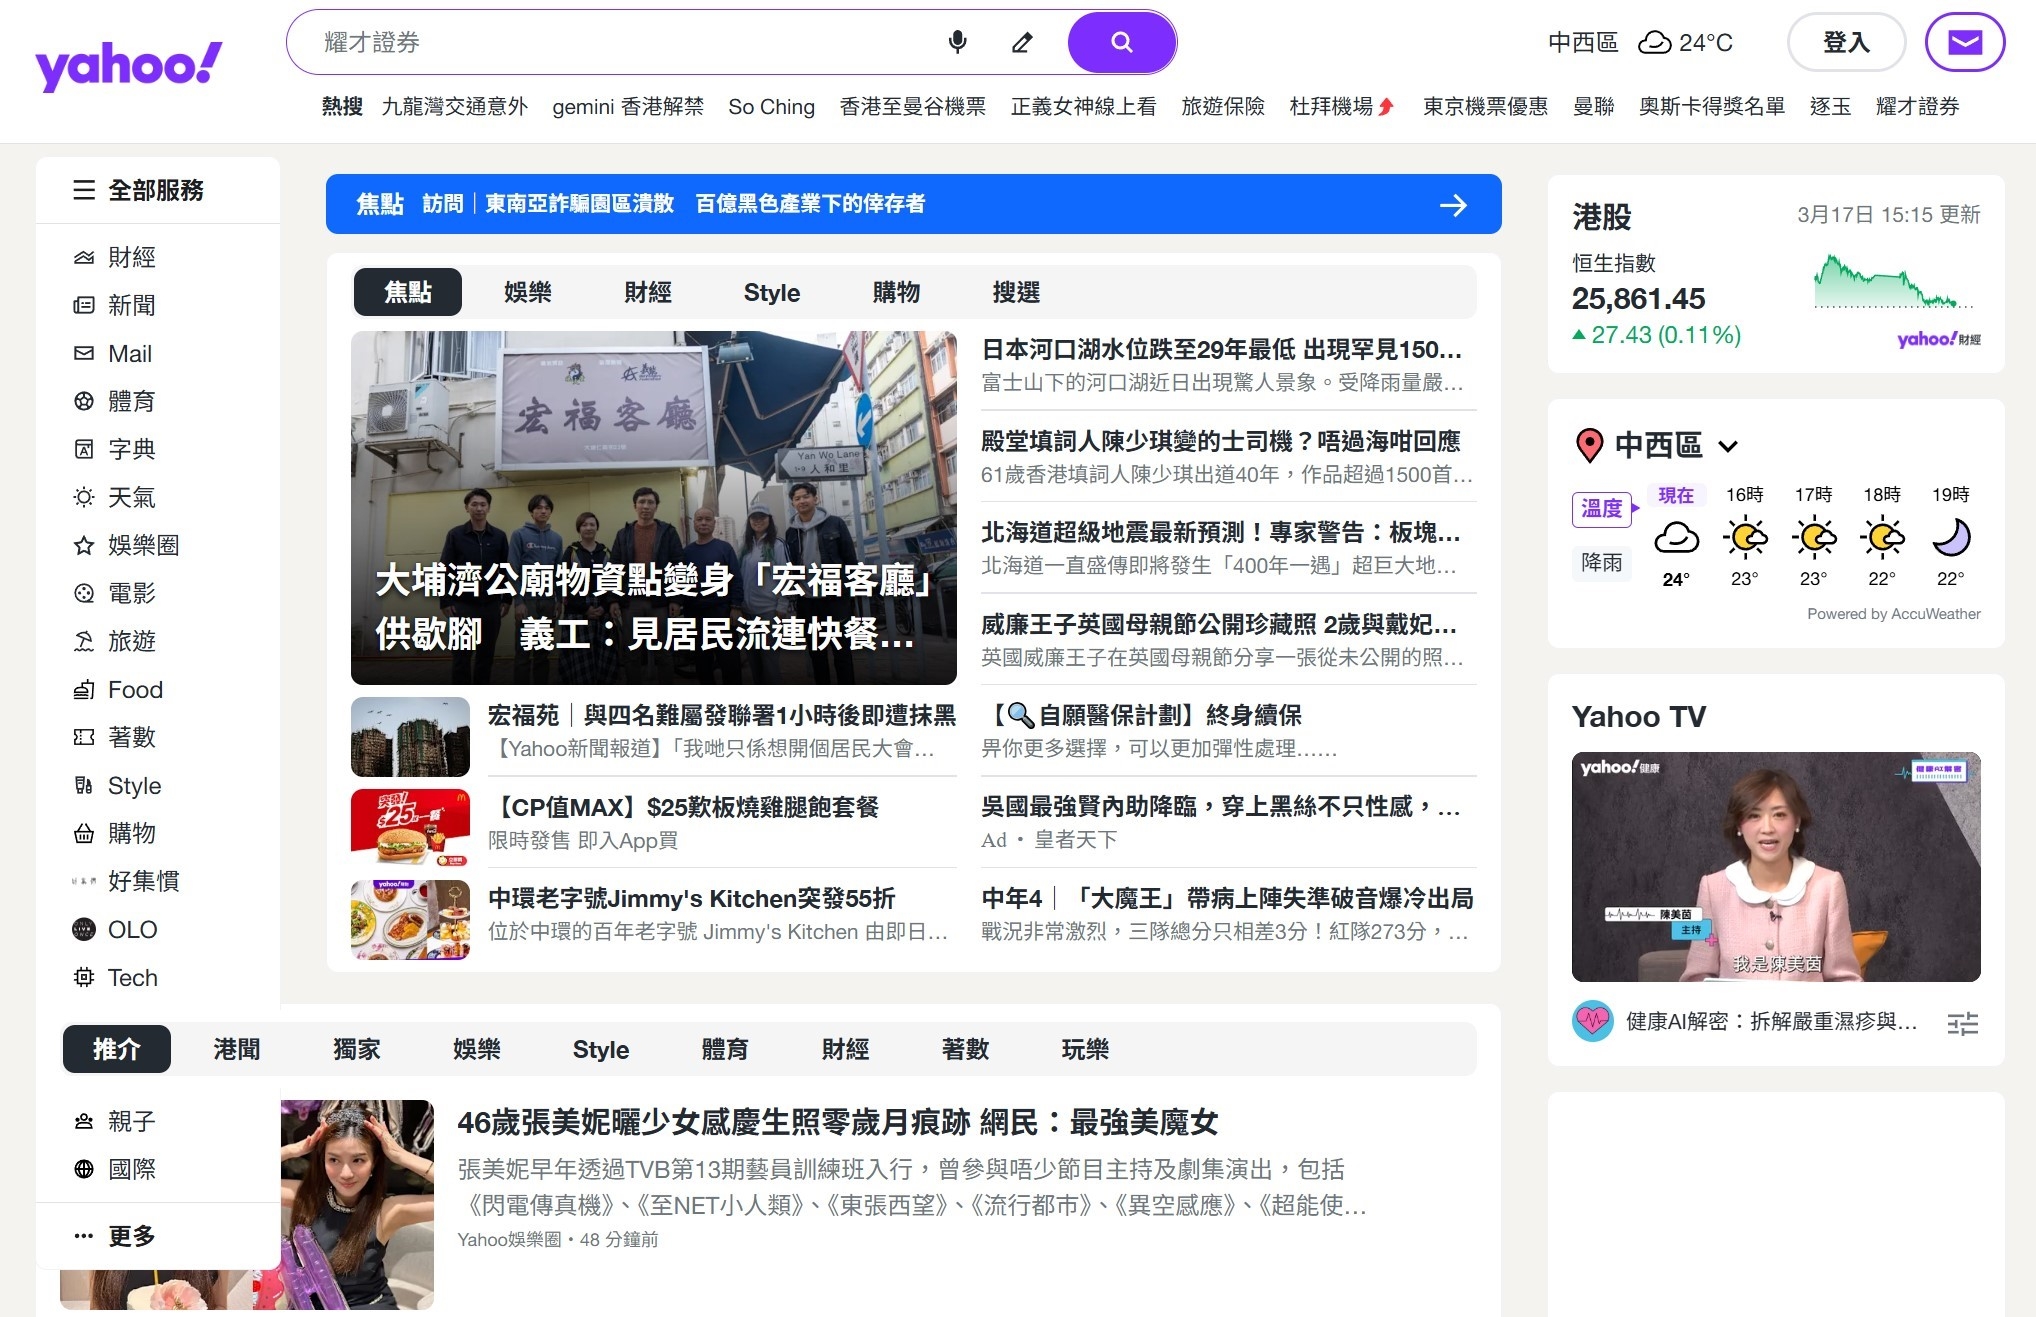This screenshot has width=2036, height=1317.
Task: Select the 溫度 temperature toggle
Action: (1601, 509)
